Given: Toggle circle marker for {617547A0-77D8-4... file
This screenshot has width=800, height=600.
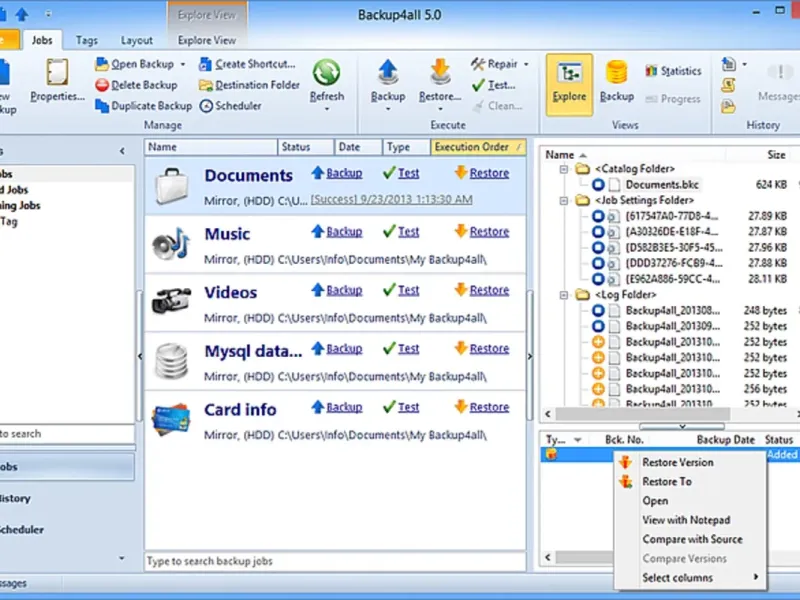Looking at the screenshot, I should [x=598, y=216].
